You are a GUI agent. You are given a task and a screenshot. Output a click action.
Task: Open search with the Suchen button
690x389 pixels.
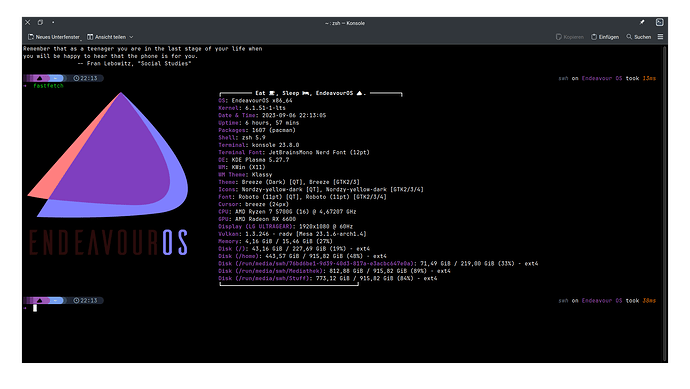pos(639,37)
